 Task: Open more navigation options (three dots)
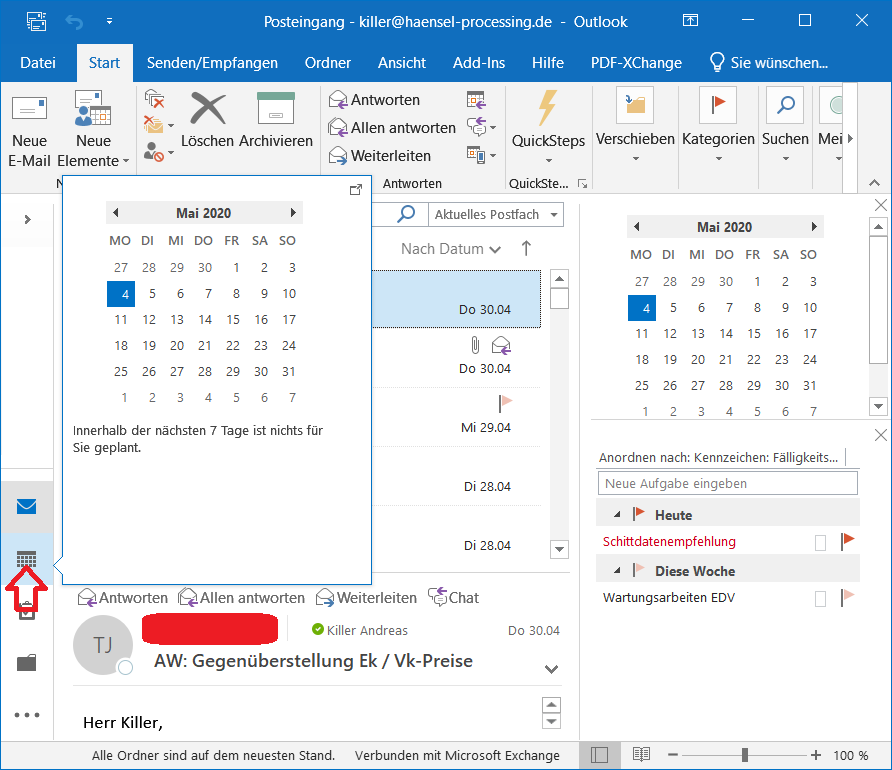[27, 715]
